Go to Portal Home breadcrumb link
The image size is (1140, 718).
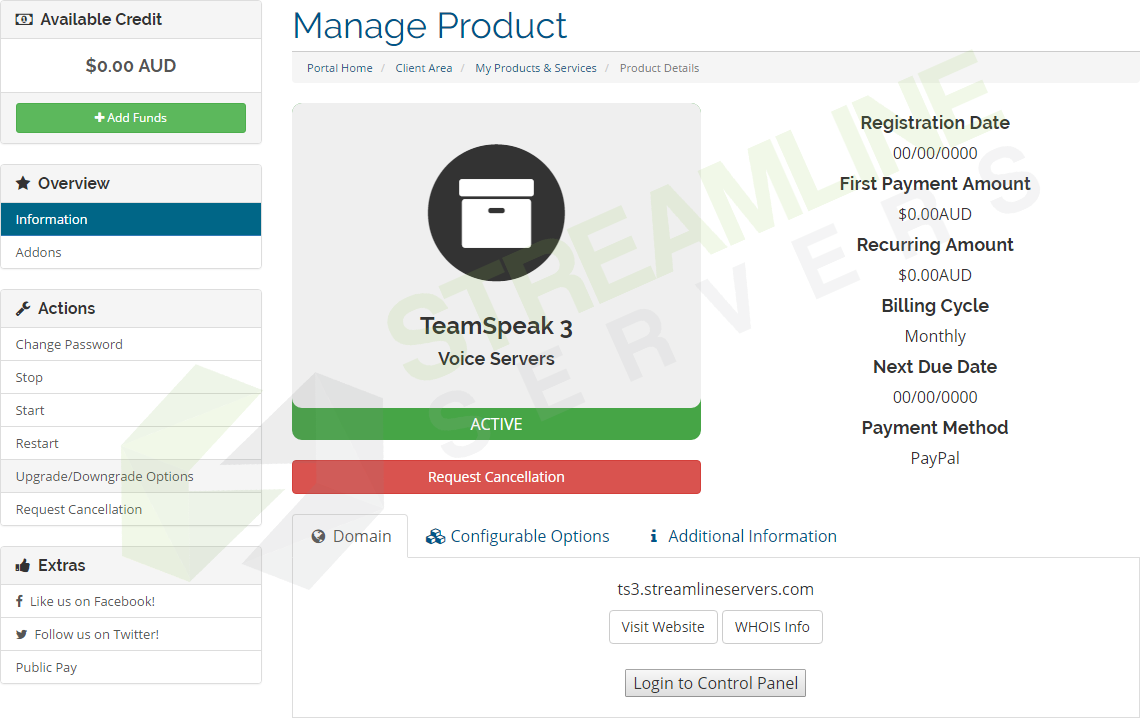pos(340,68)
